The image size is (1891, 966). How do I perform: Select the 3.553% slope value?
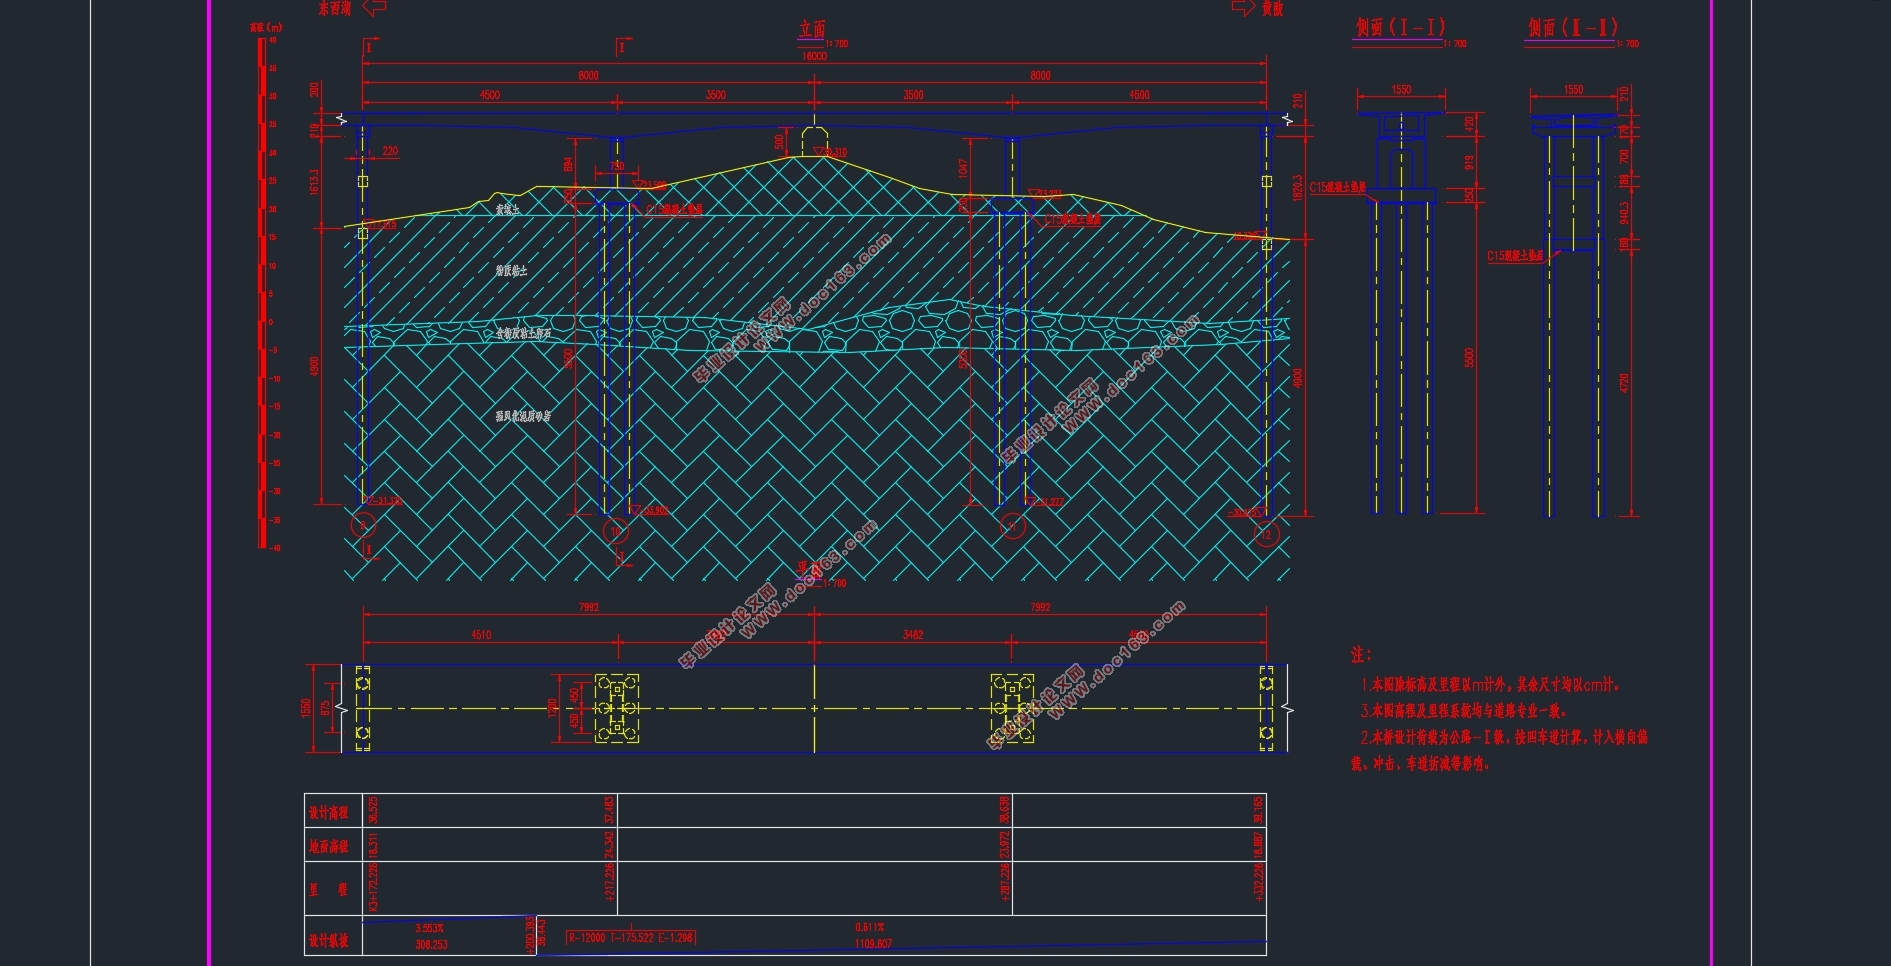pos(430,929)
